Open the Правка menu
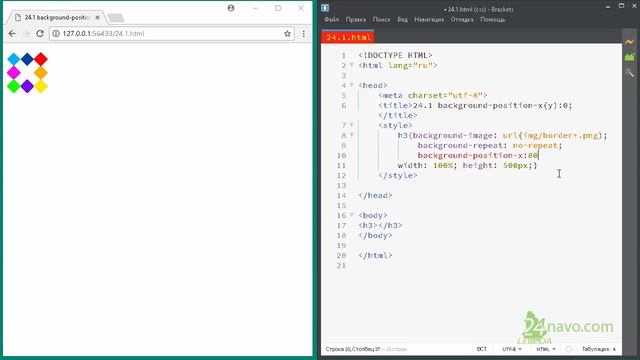 point(356,19)
